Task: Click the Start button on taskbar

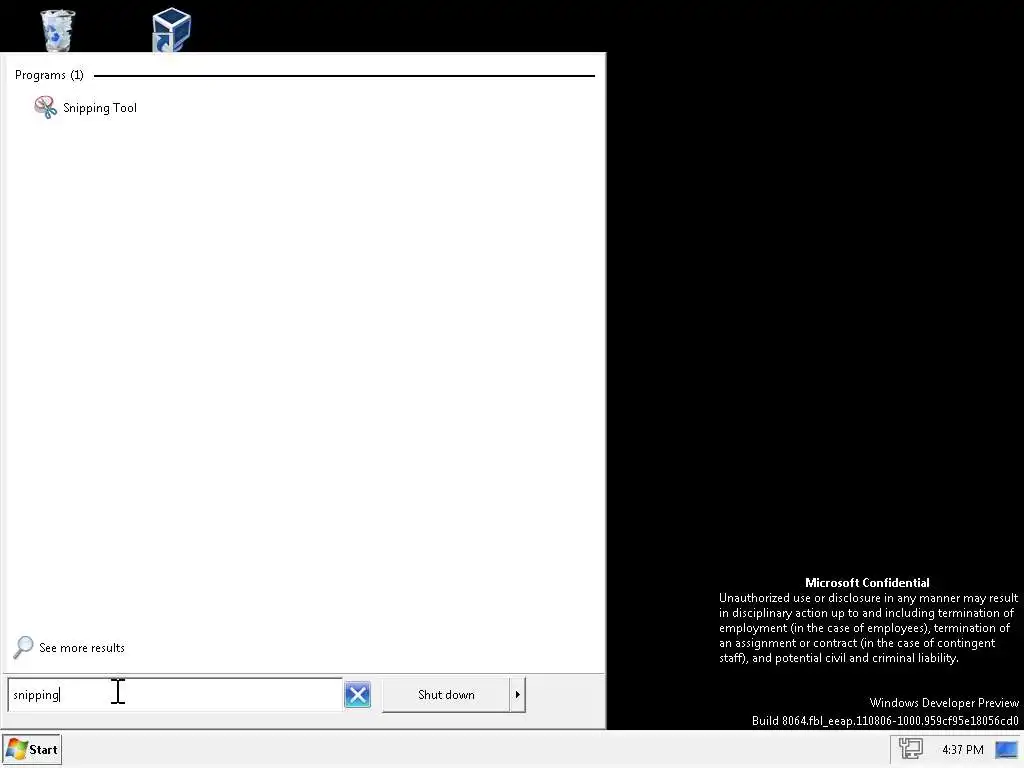Action: click(32, 749)
